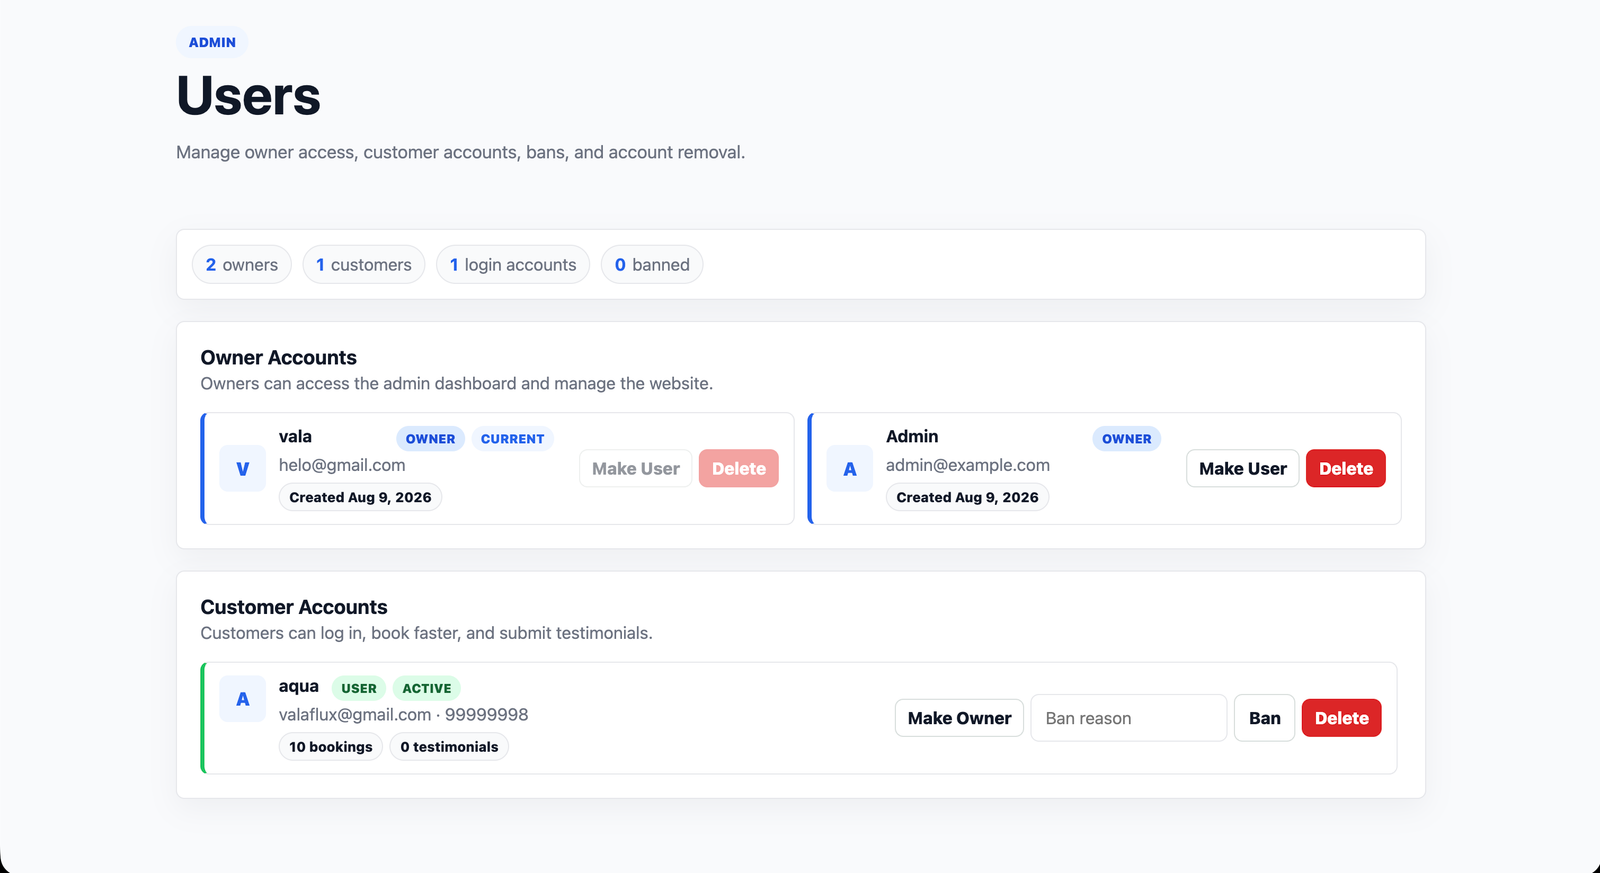This screenshot has width=1600, height=873.
Task: Click the 1 login accounts chip
Action: (x=513, y=265)
